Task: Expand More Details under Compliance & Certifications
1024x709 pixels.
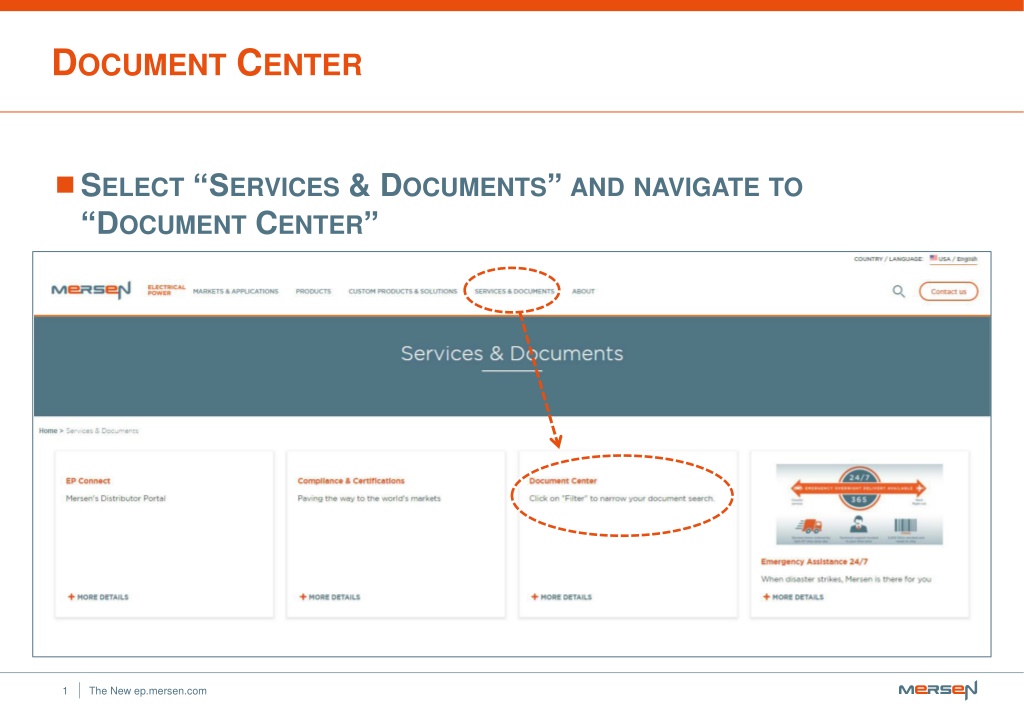Action: pyautogui.click(x=330, y=597)
